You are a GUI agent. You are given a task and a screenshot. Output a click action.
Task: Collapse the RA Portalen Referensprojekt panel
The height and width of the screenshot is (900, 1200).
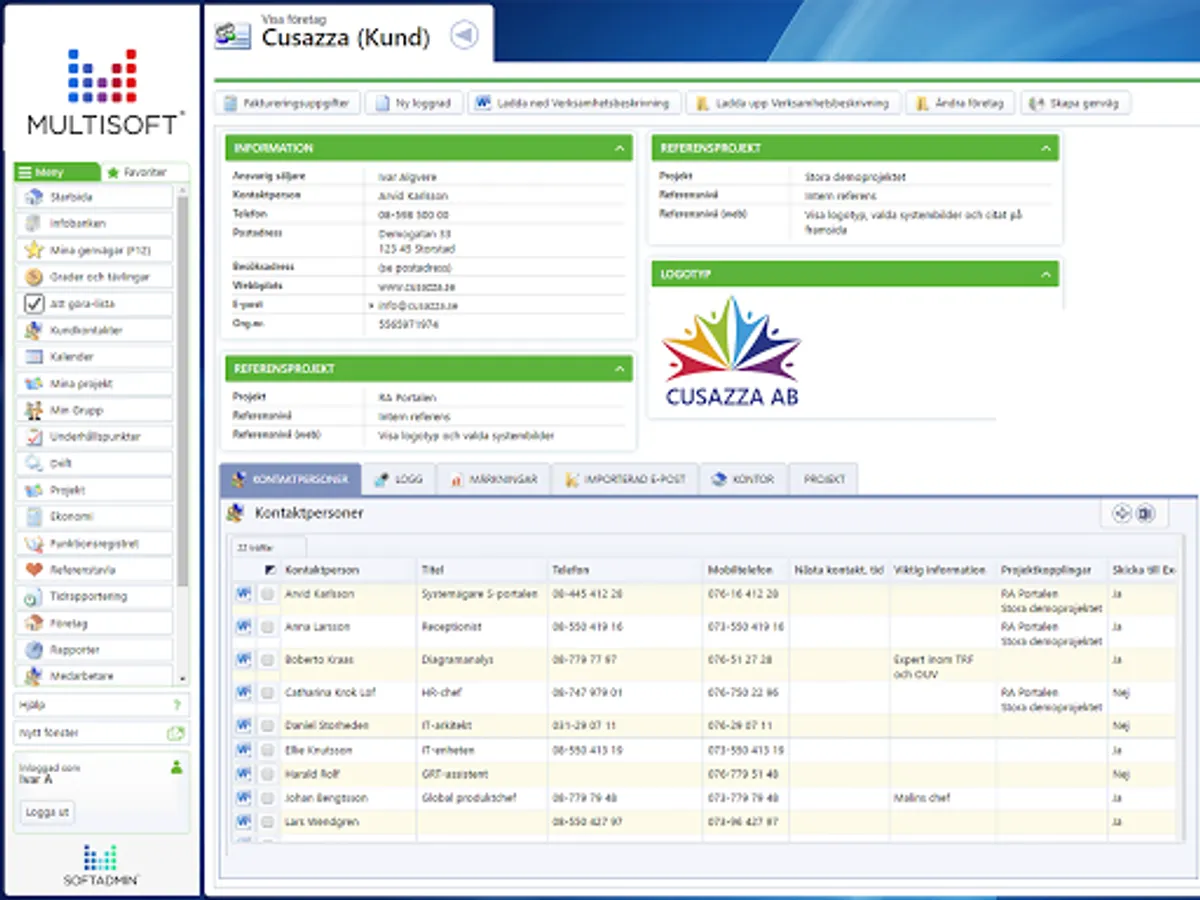(x=618, y=369)
